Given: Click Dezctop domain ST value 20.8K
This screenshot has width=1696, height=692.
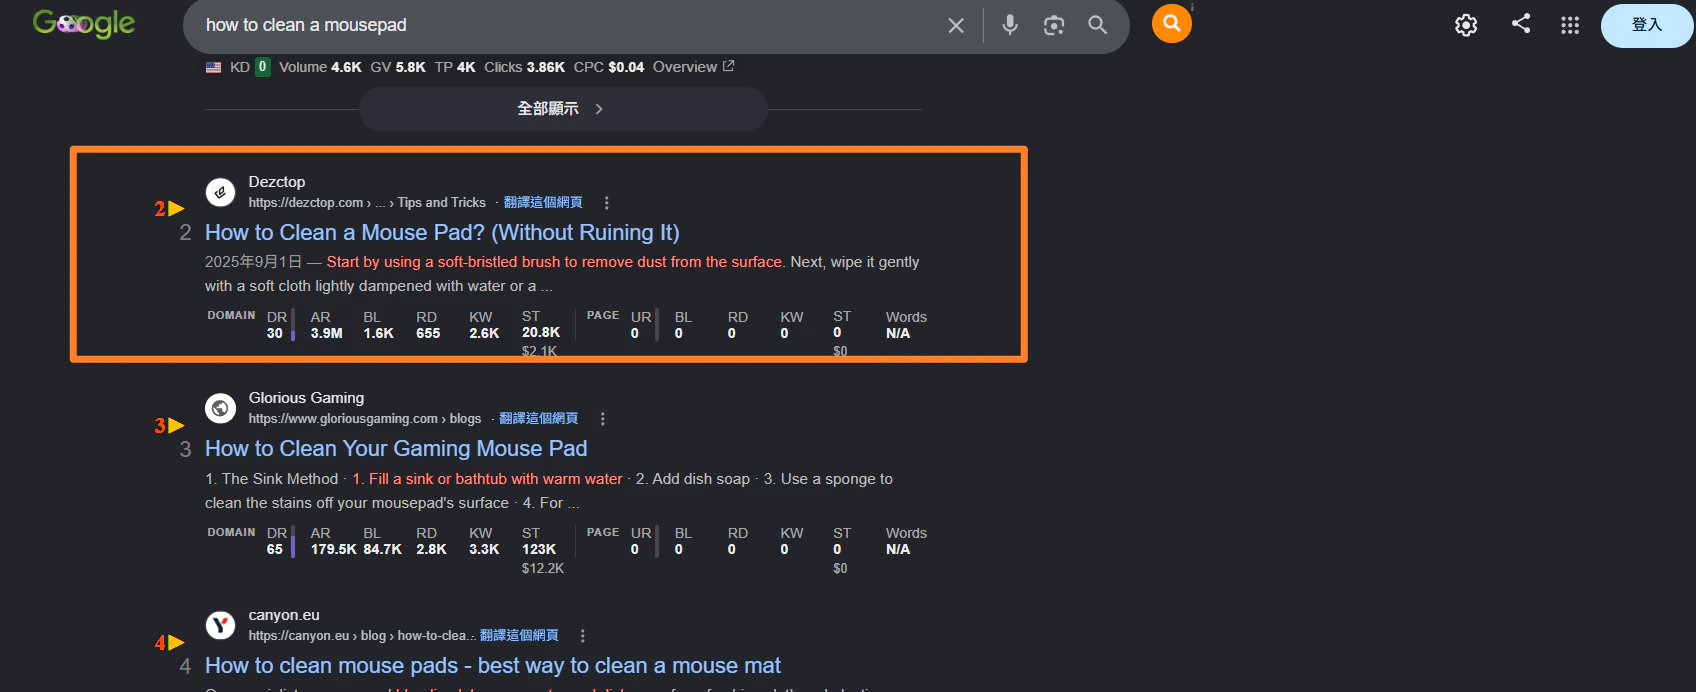Looking at the screenshot, I should point(541,332).
